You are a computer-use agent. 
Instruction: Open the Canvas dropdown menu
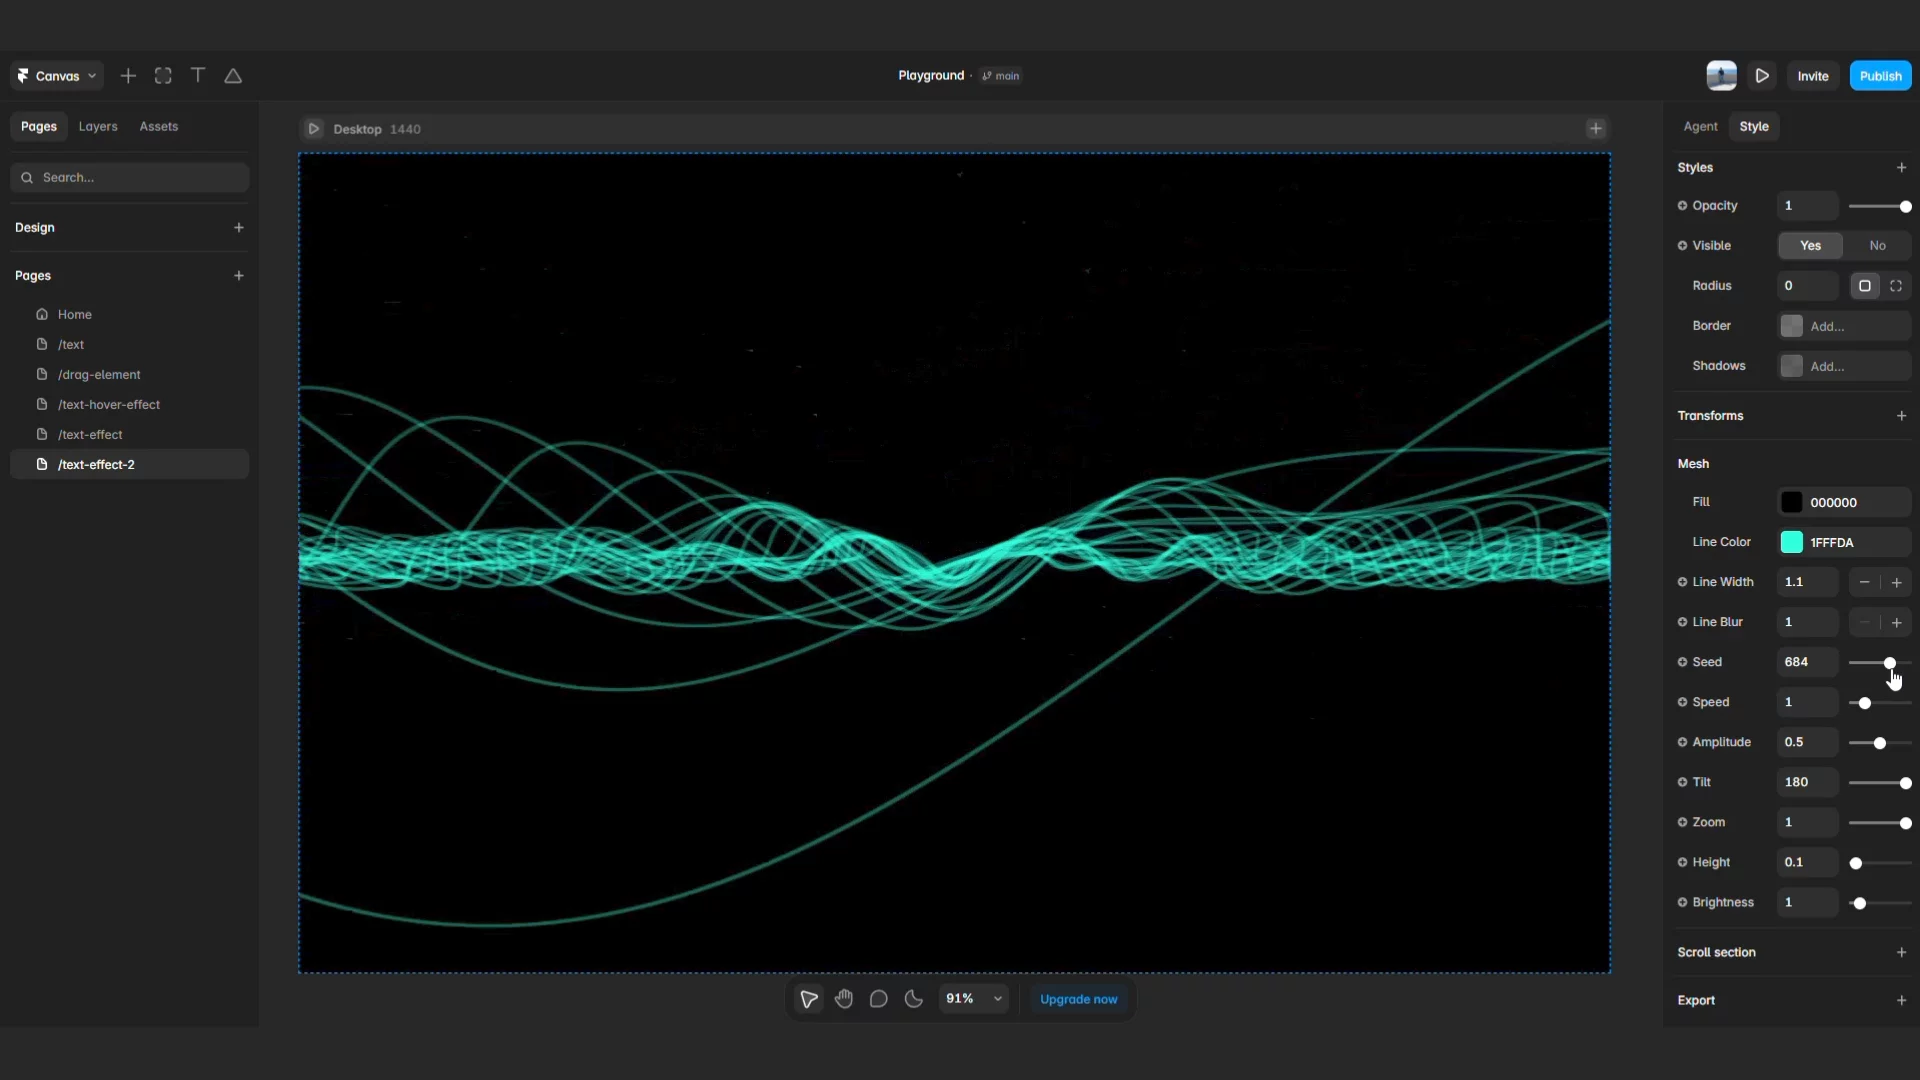(x=57, y=76)
